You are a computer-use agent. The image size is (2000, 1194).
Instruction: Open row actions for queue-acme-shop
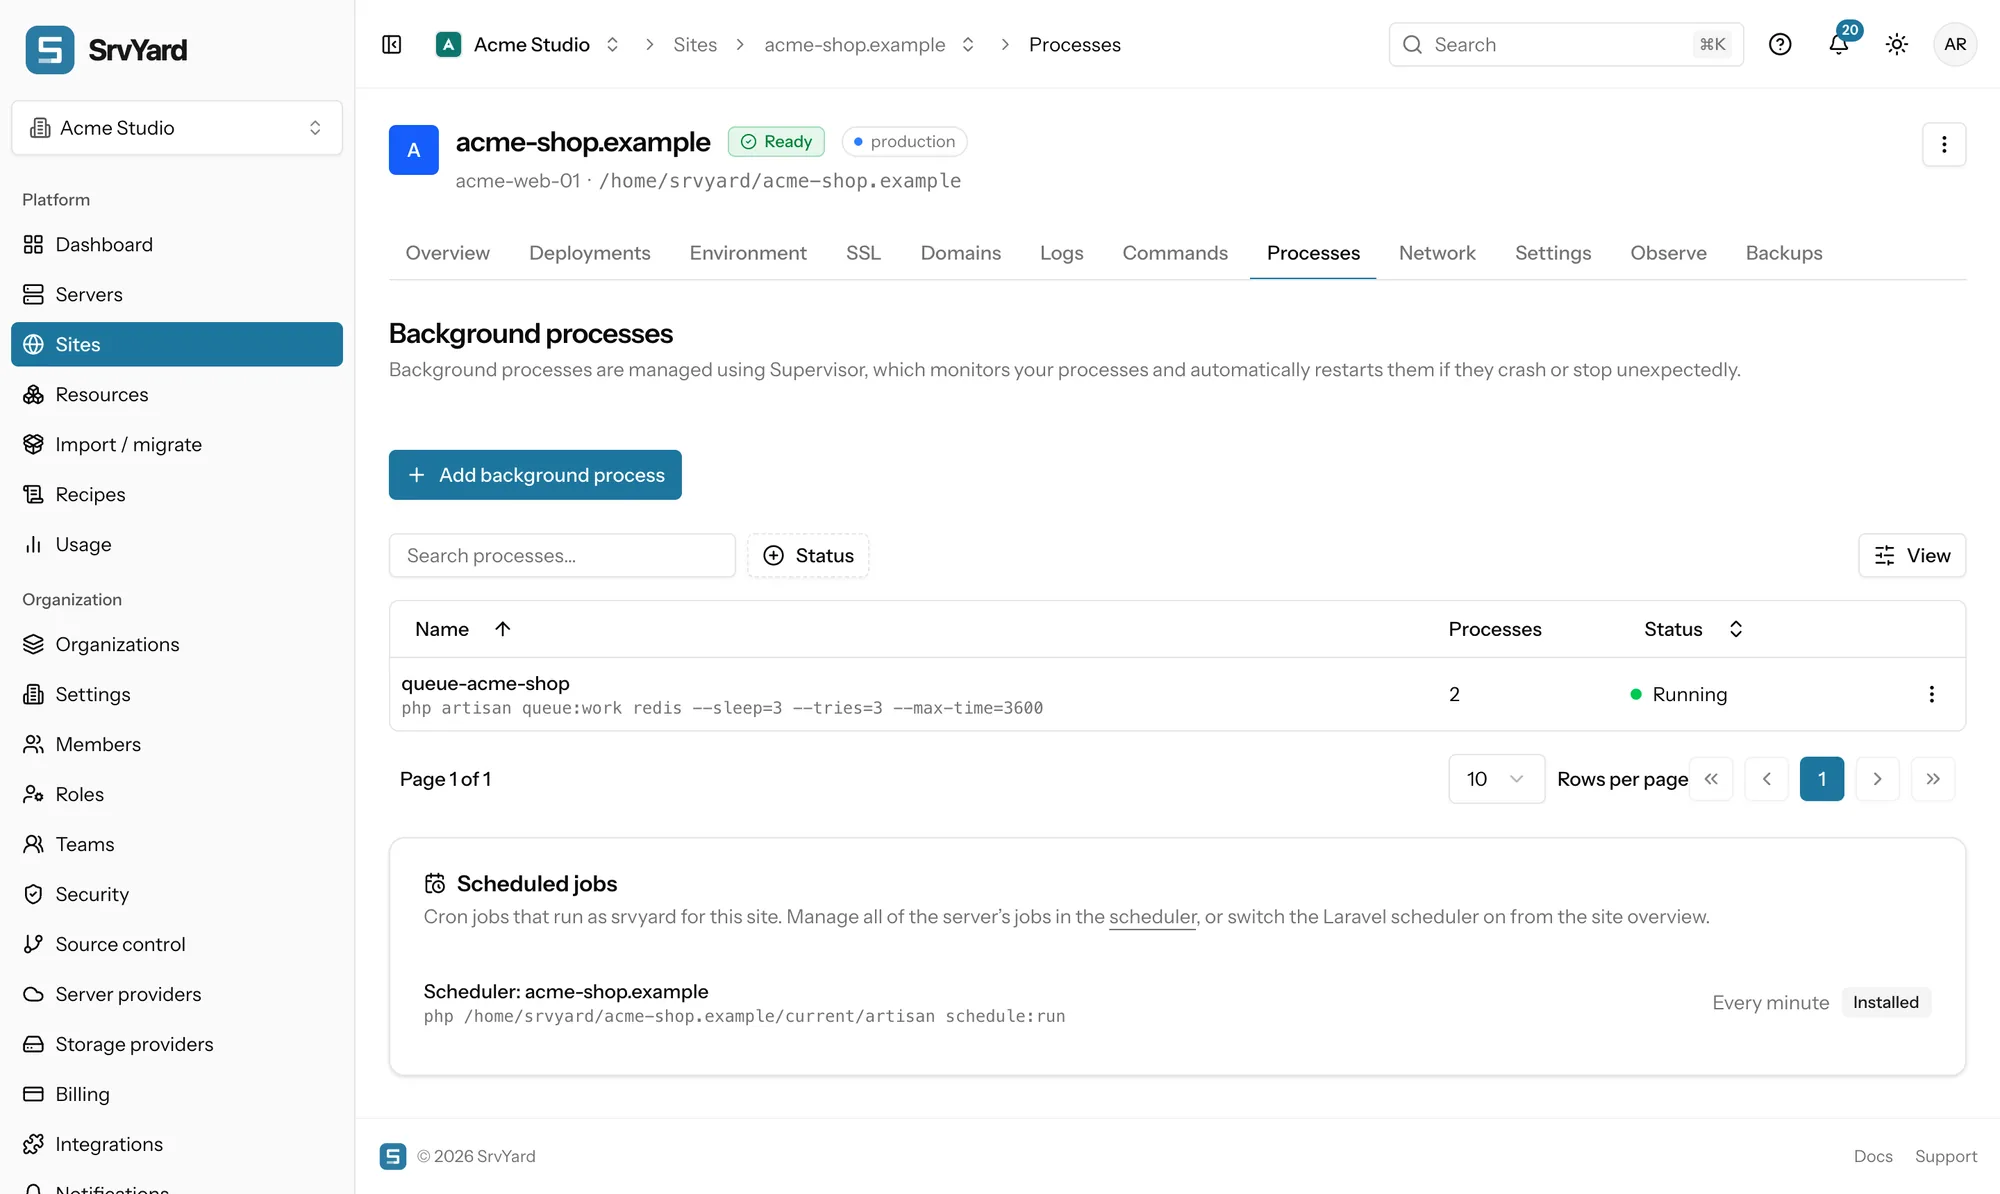click(1932, 694)
